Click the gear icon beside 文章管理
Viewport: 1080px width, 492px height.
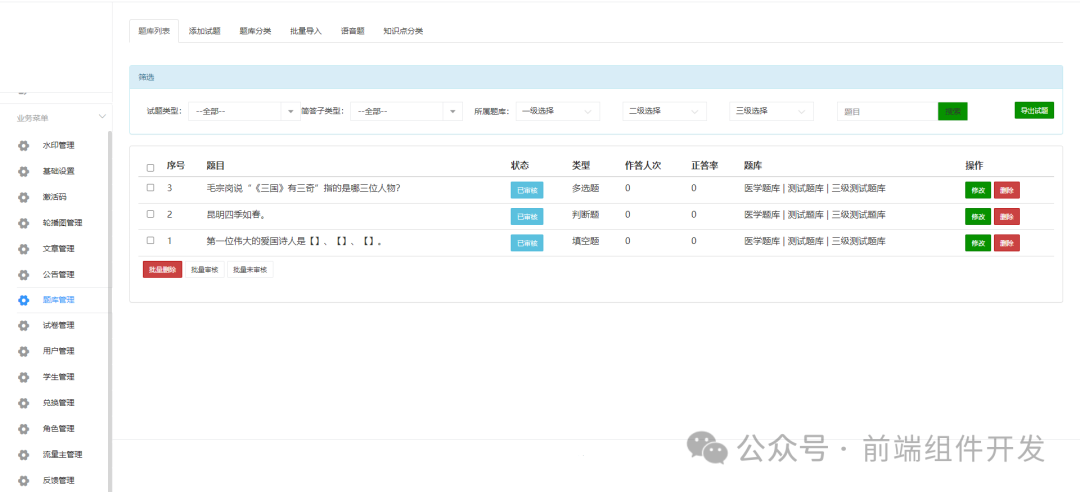[x=24, y=249]
